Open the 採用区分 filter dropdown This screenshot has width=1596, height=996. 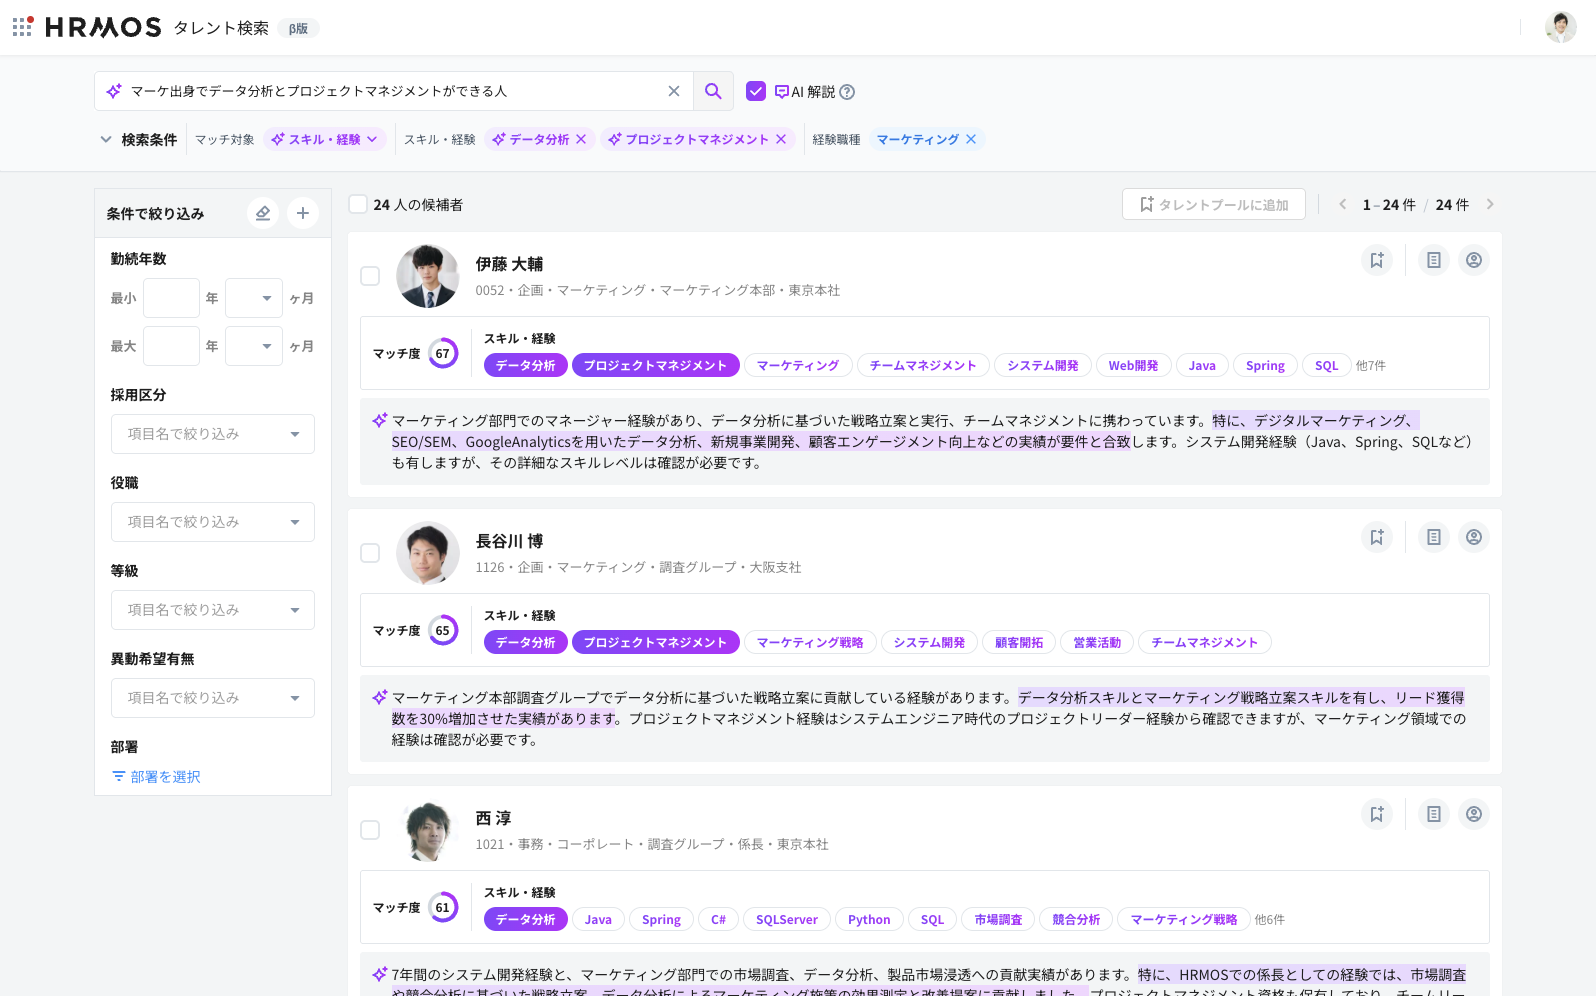click(212, 434)
